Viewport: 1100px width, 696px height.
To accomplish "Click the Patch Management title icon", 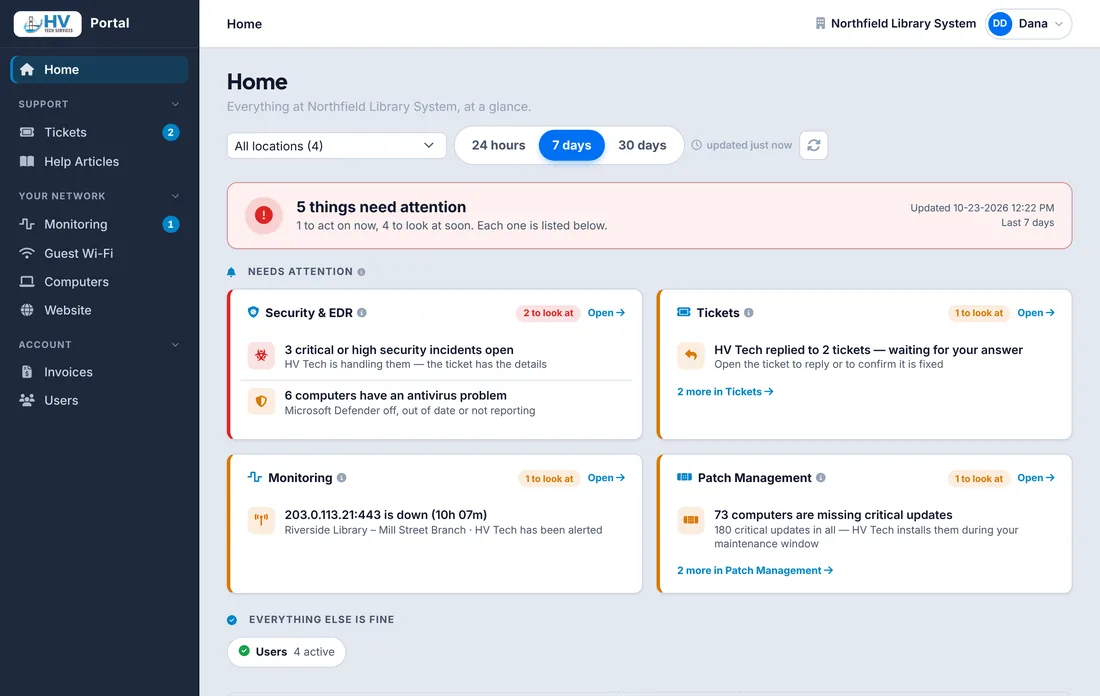I will pos(684,477).
